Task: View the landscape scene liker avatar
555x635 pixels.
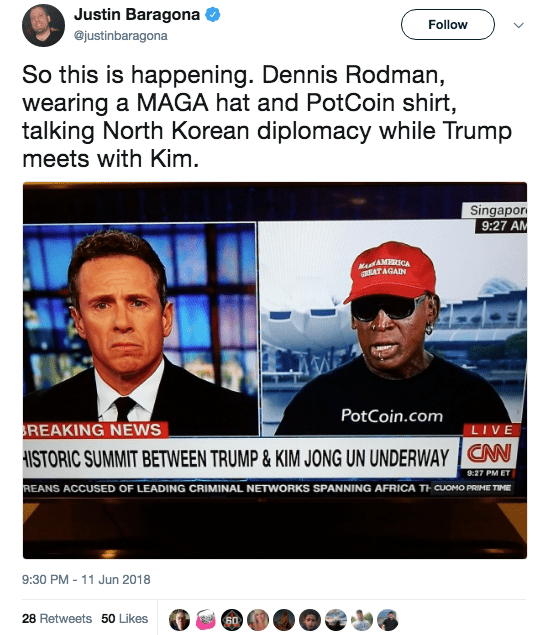Action: click(336, 620)
